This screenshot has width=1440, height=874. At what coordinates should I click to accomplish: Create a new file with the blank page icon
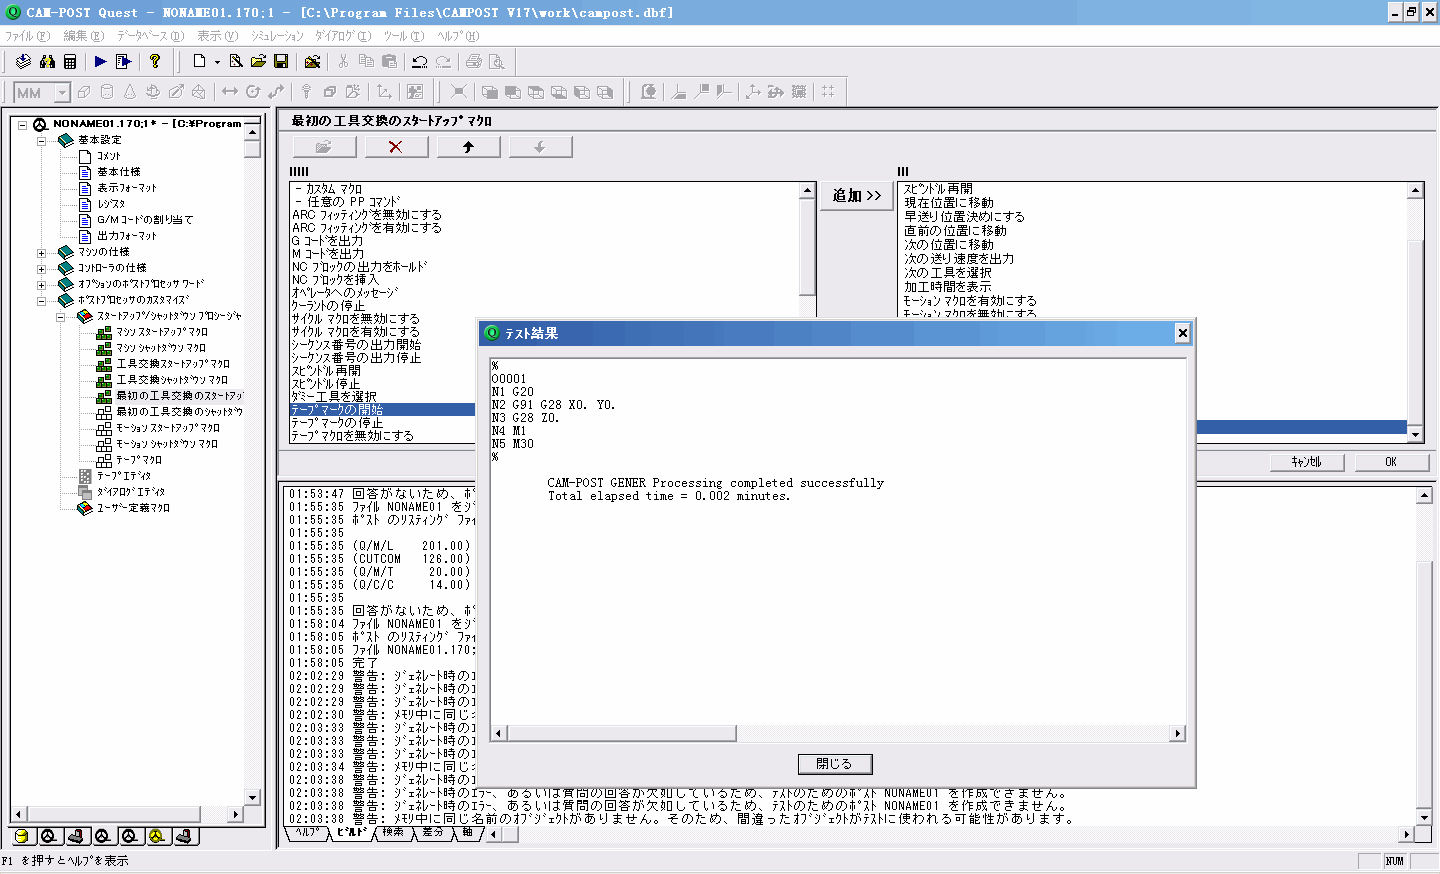[199, 62]
